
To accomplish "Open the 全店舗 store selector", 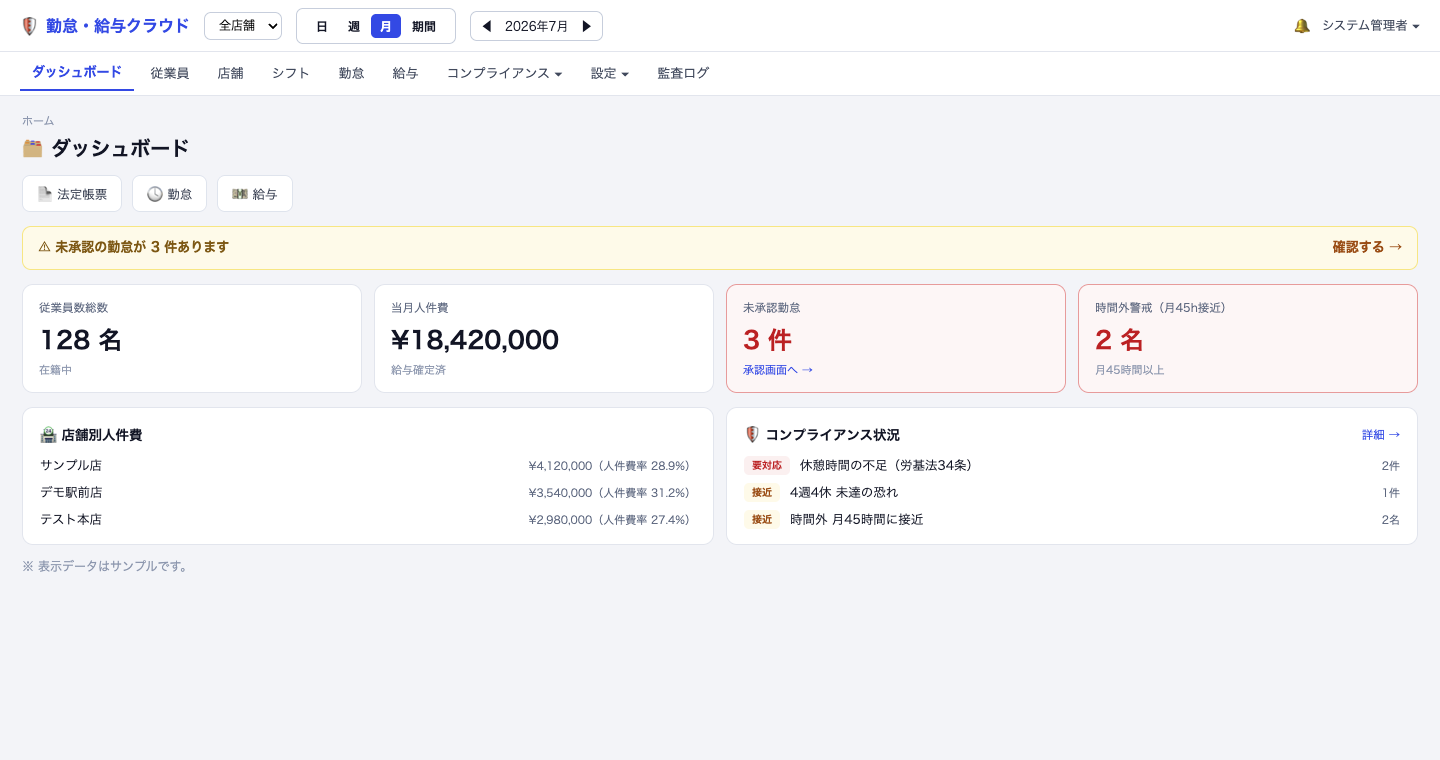I will (x=243, y=26).
